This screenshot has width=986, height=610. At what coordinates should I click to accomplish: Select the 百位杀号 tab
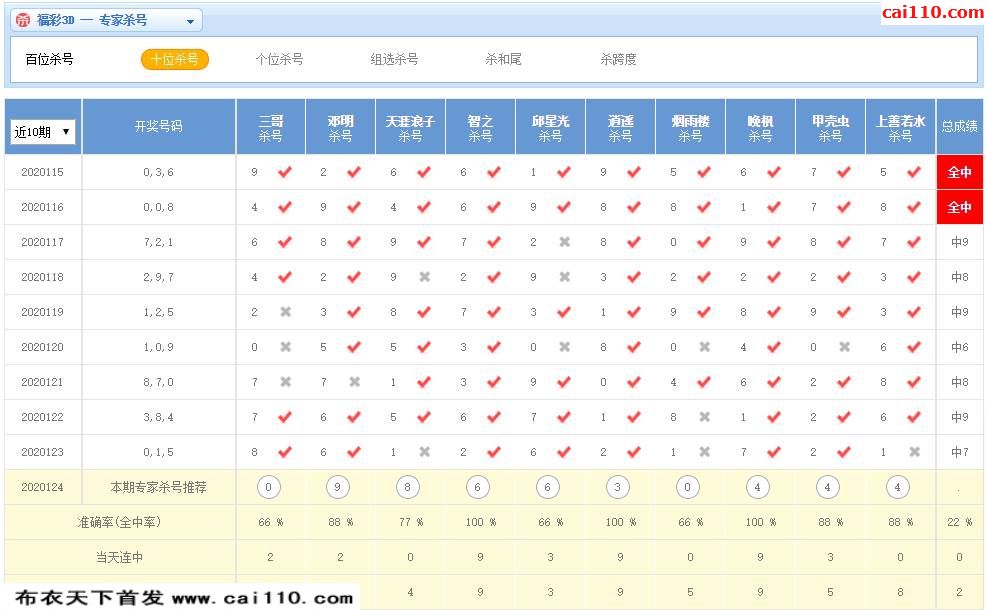click(x=50, y=60)
